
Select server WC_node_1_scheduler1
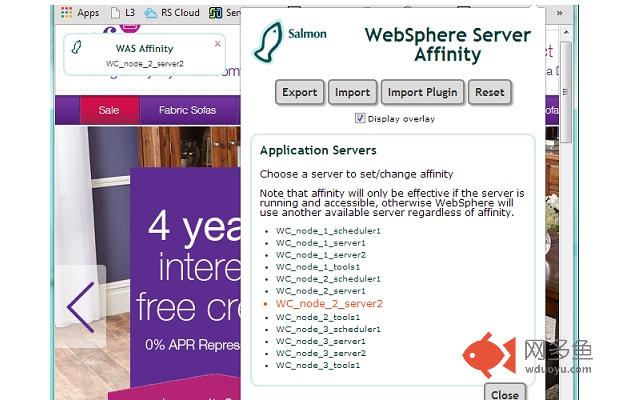328,231
